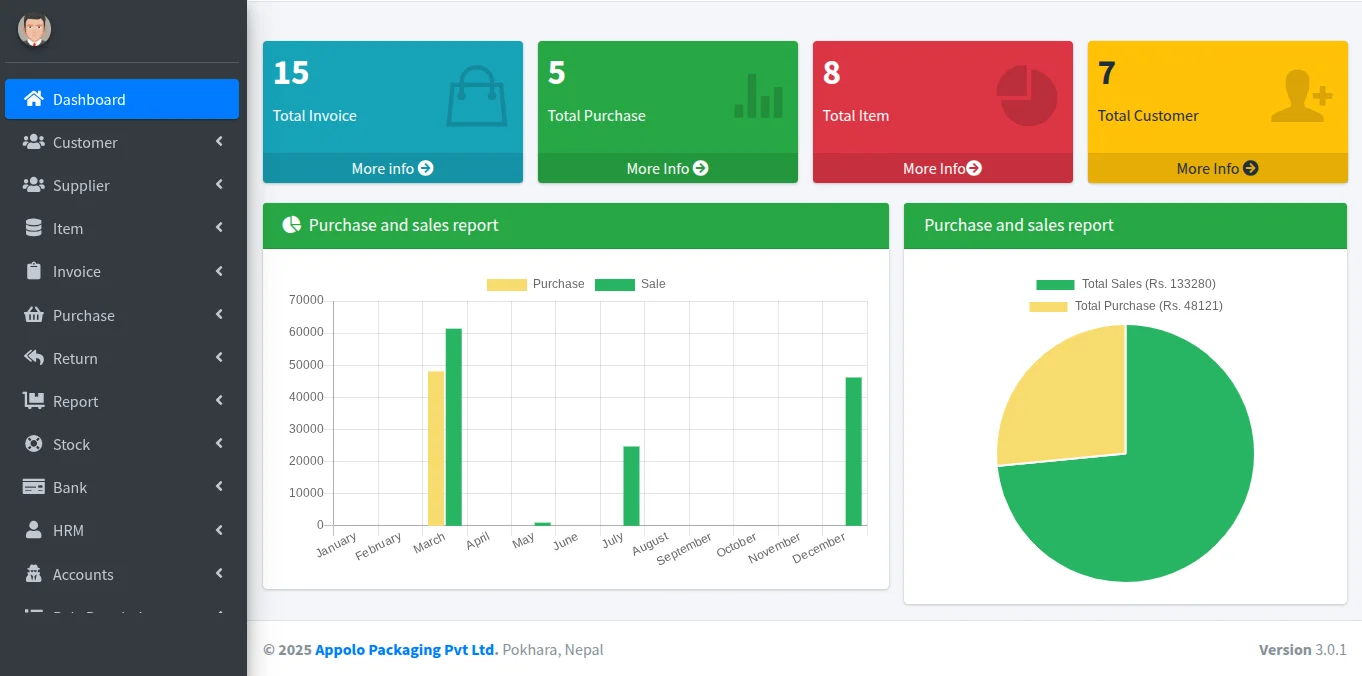Click More info on the Total Invoice card
The width and height of the screenshot is (1362, 676).
point(392,168)
